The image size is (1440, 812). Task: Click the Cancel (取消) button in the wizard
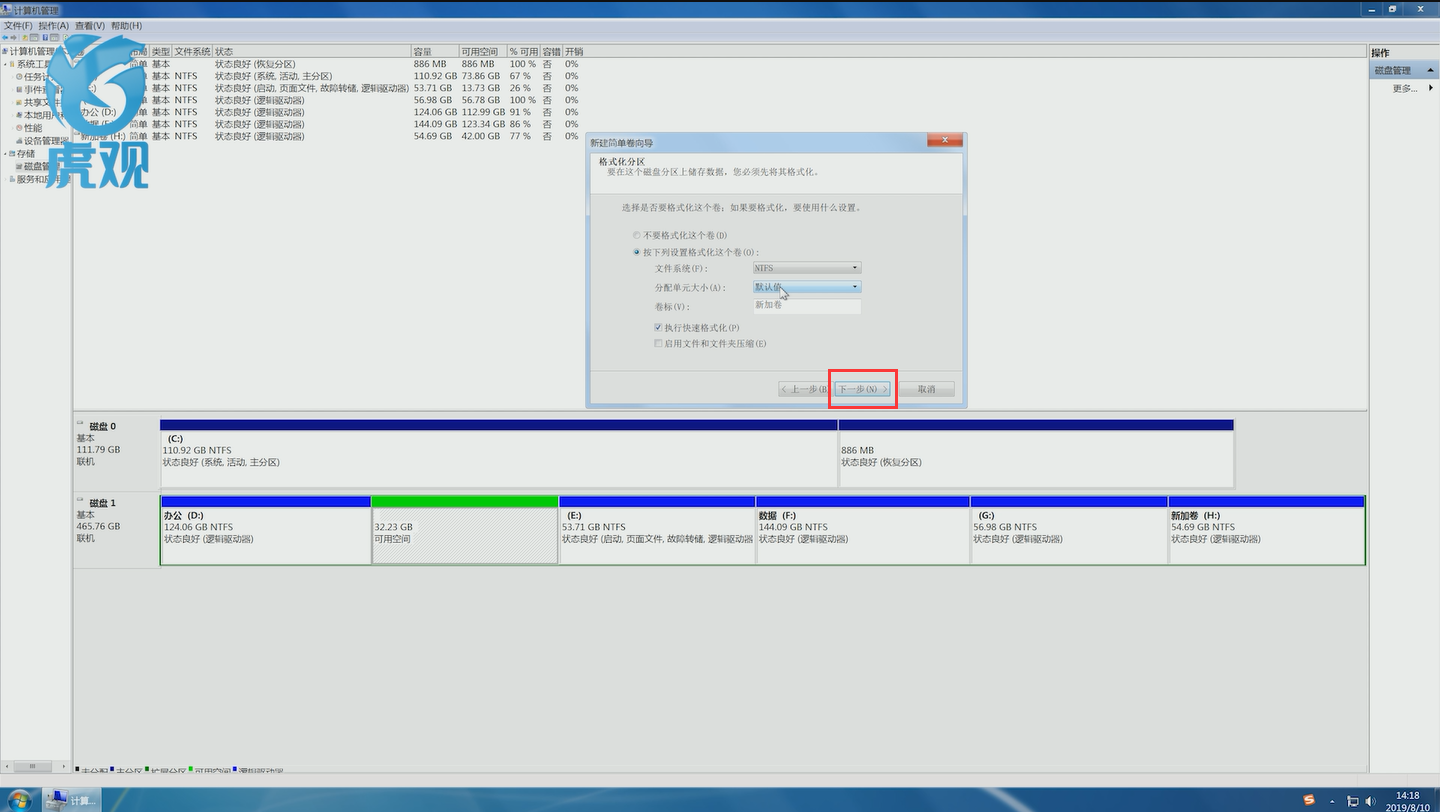(x=926, y=389)
